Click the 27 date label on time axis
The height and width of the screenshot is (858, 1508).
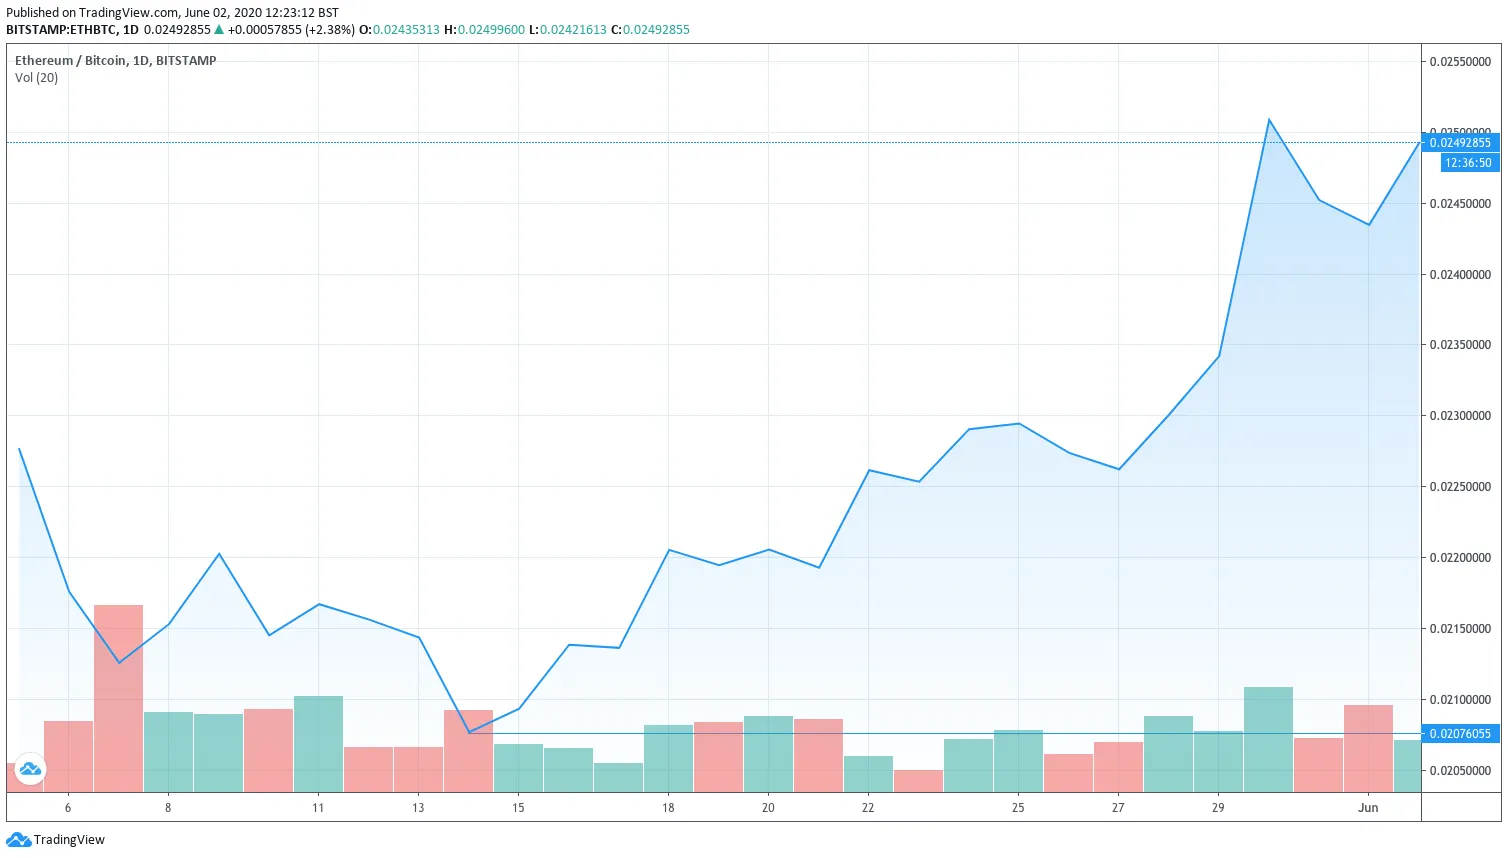point(1118,808)
